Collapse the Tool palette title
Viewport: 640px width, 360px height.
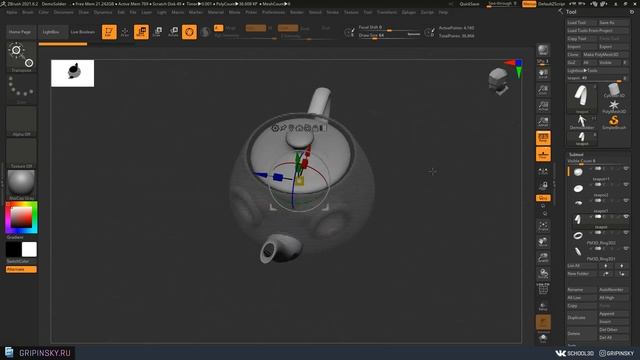coord(571,12)
